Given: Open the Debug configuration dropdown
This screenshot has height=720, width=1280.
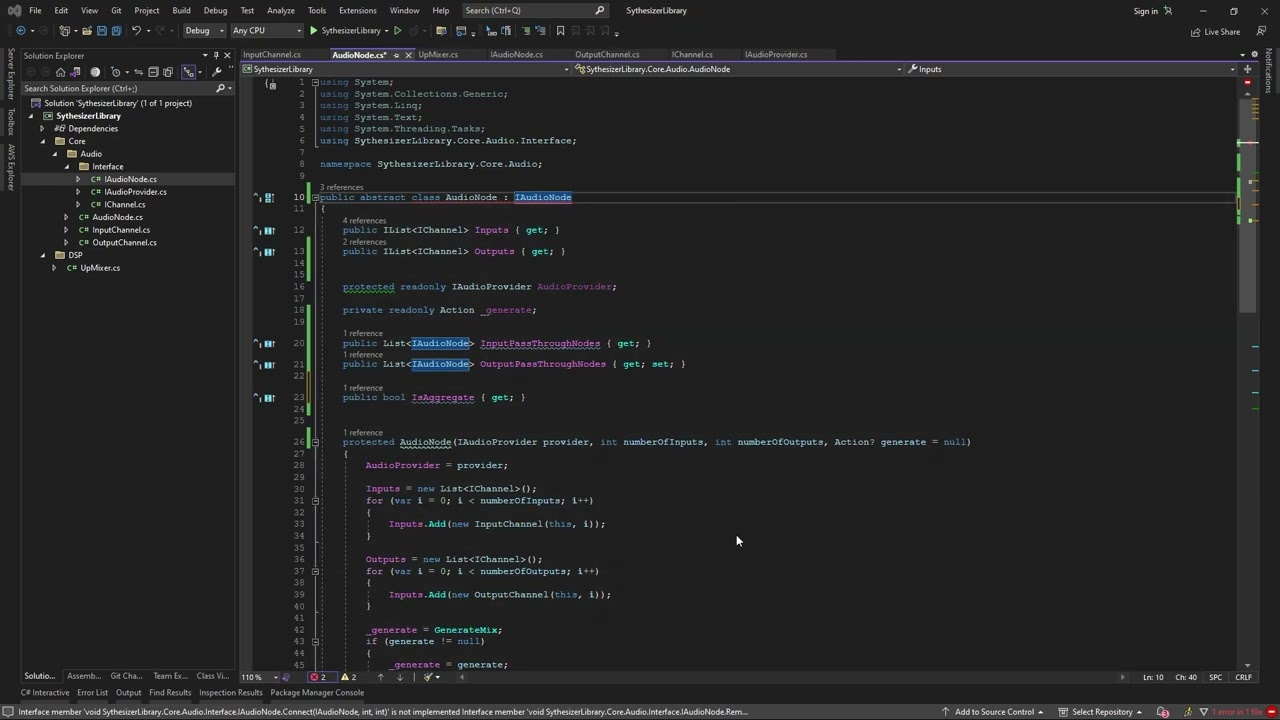Looking at the screenshot, I should [203, 31].
